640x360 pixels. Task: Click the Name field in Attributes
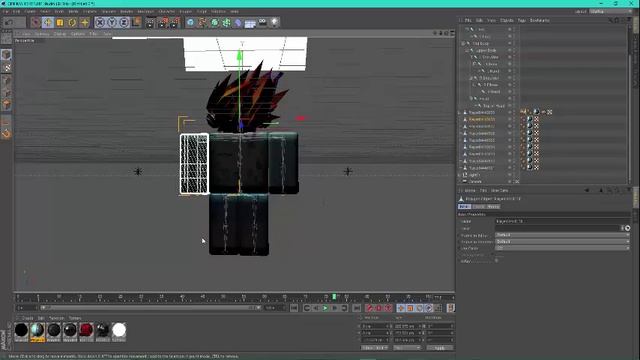(x=562, y=221)
